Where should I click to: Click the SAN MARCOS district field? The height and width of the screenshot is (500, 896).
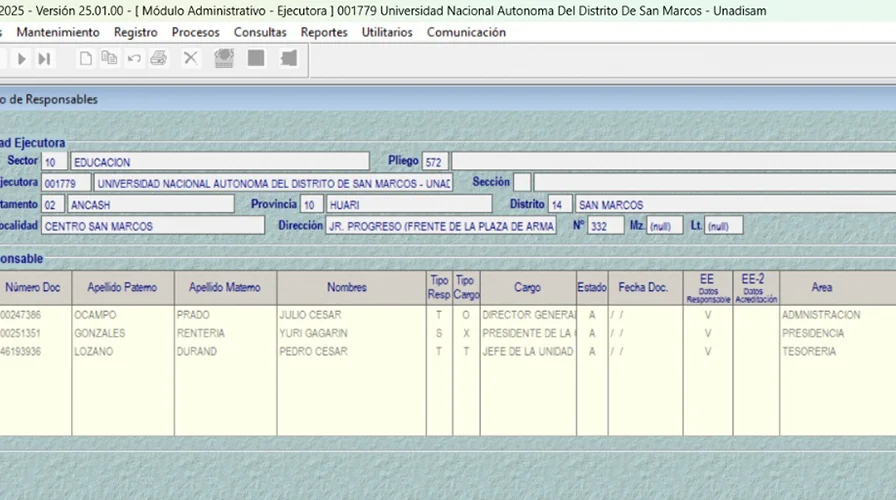point(735,205)
